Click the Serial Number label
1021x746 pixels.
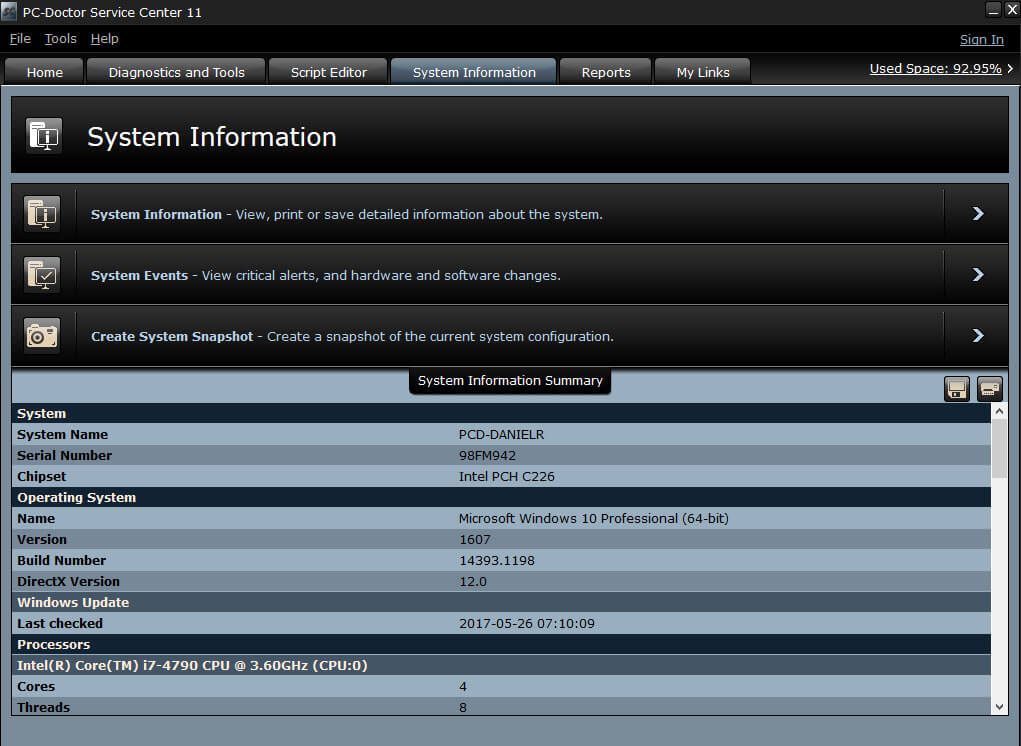(64, 455)
